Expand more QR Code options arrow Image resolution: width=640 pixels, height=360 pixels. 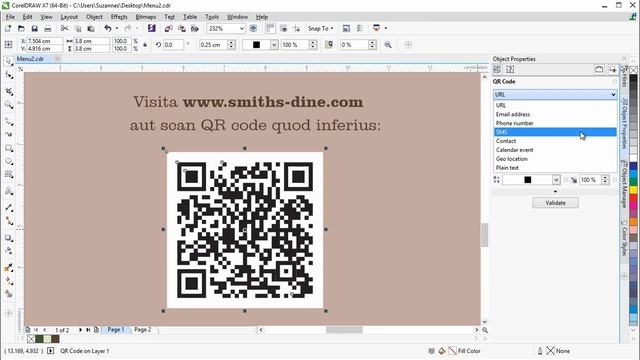click(x=555, y=191)
